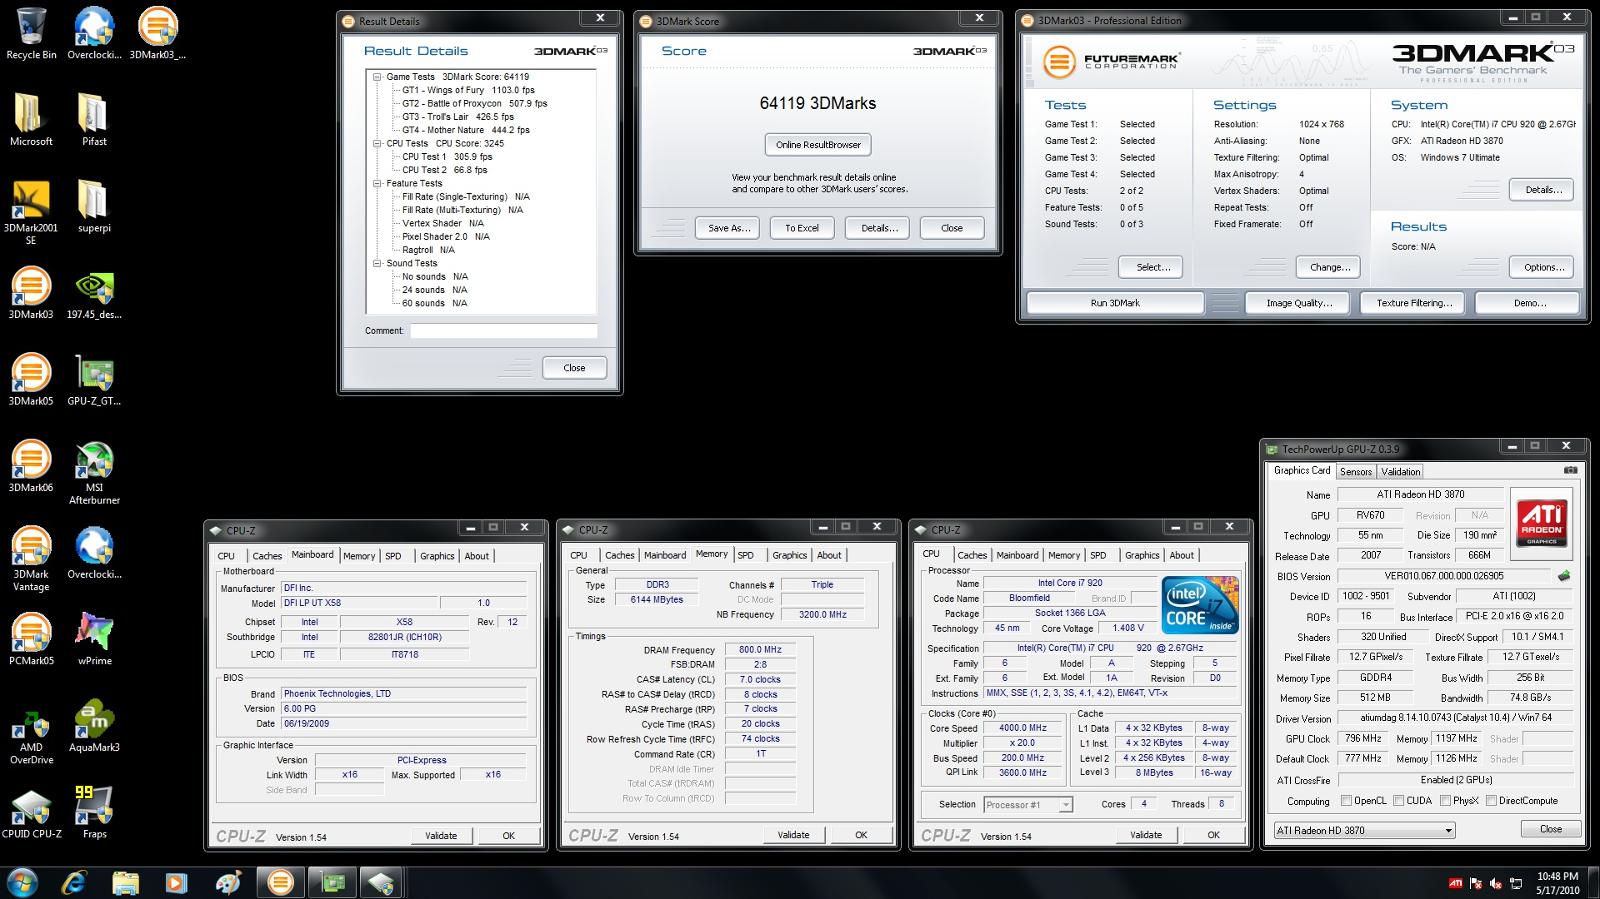Open the Caches tab in the CPU tab CPU-Z window
The width and height of the screenshot is (1600, 899).
[972, 555]
